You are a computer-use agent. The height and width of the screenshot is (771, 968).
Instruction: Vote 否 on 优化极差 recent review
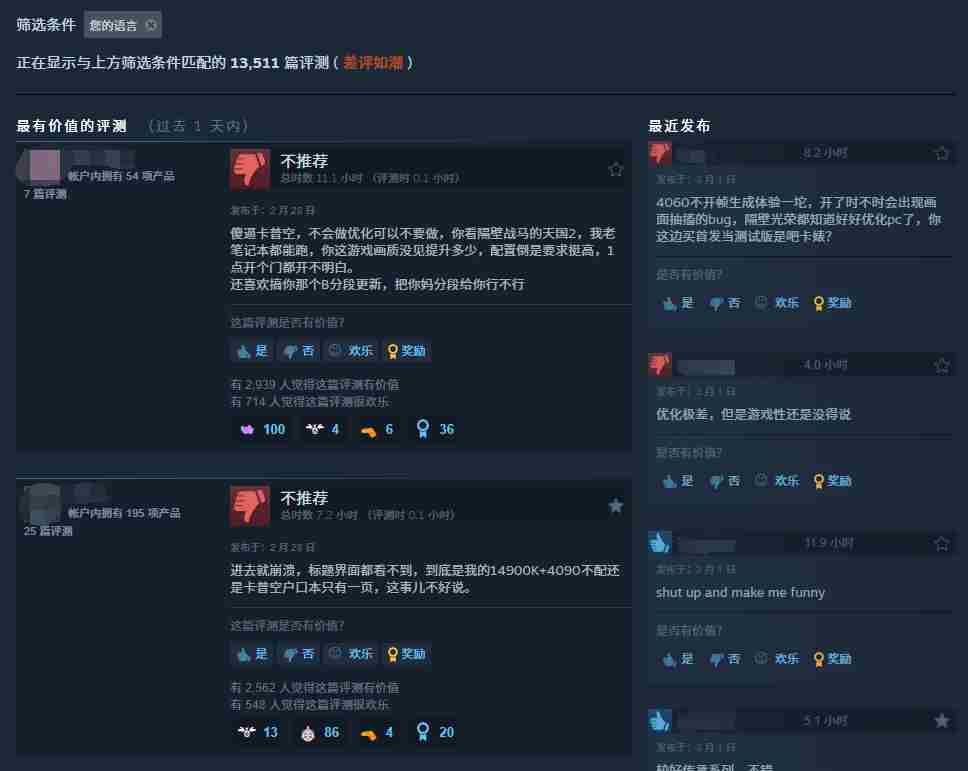[x=725, y=481]
